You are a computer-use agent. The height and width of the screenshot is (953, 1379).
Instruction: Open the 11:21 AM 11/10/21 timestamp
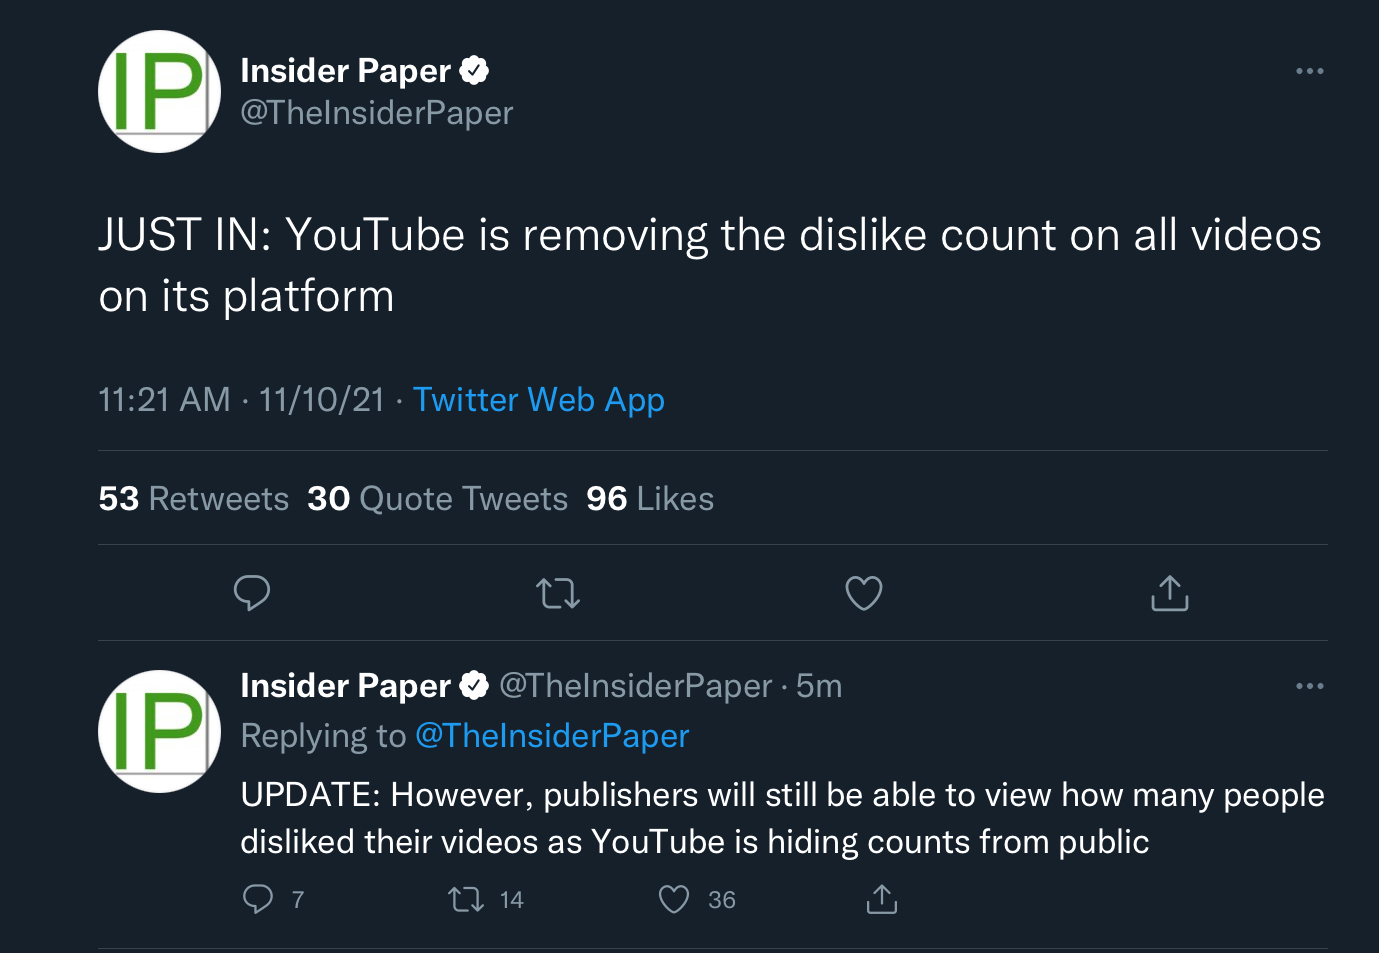[x=241, y=400]
